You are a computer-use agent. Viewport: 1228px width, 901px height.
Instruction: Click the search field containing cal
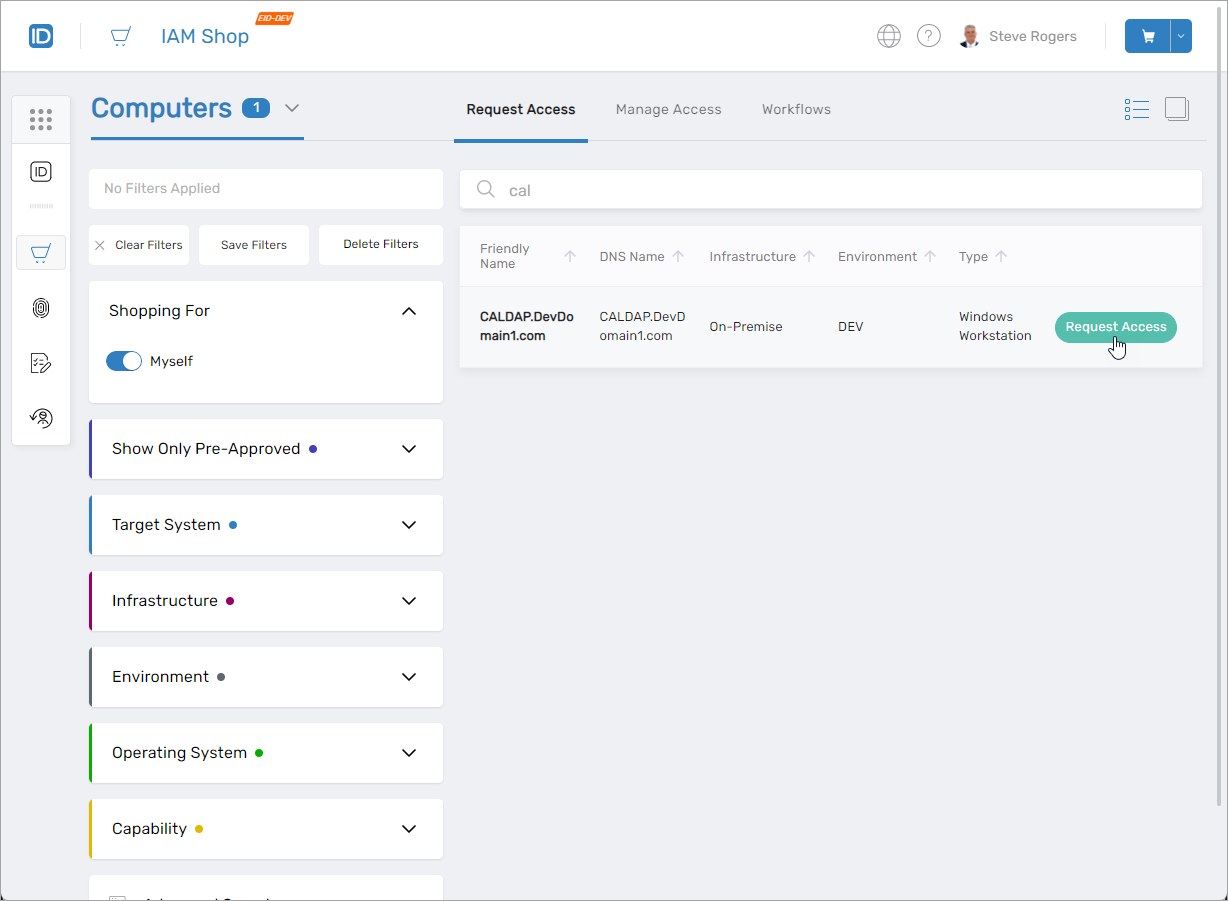830,190
